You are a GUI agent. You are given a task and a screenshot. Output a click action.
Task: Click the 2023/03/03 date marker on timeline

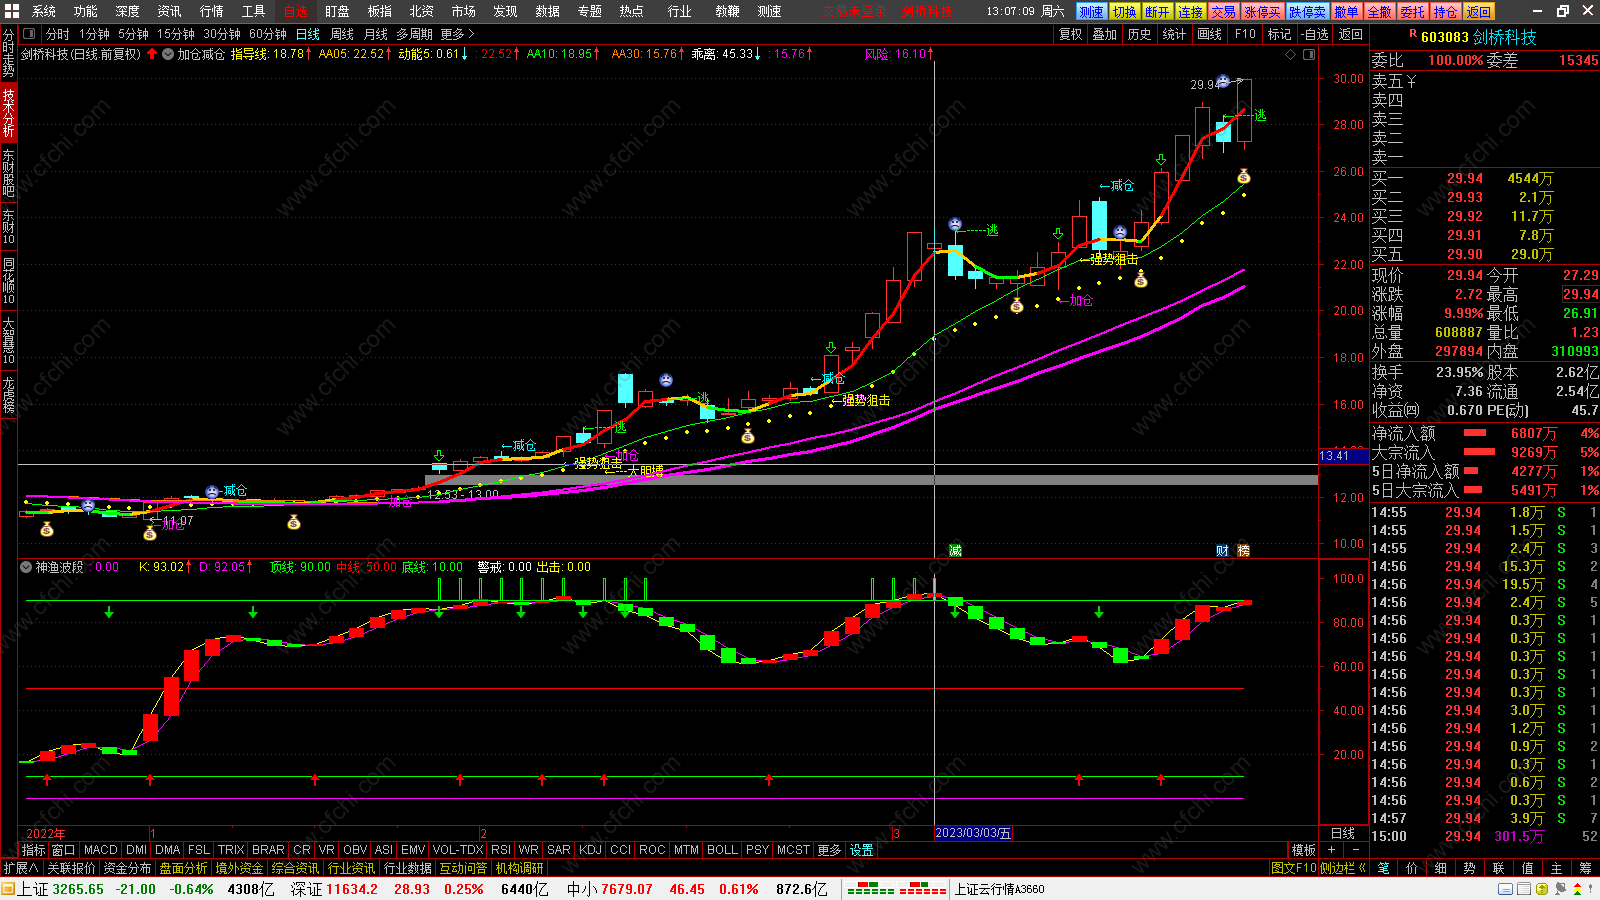tap(973, 833)
